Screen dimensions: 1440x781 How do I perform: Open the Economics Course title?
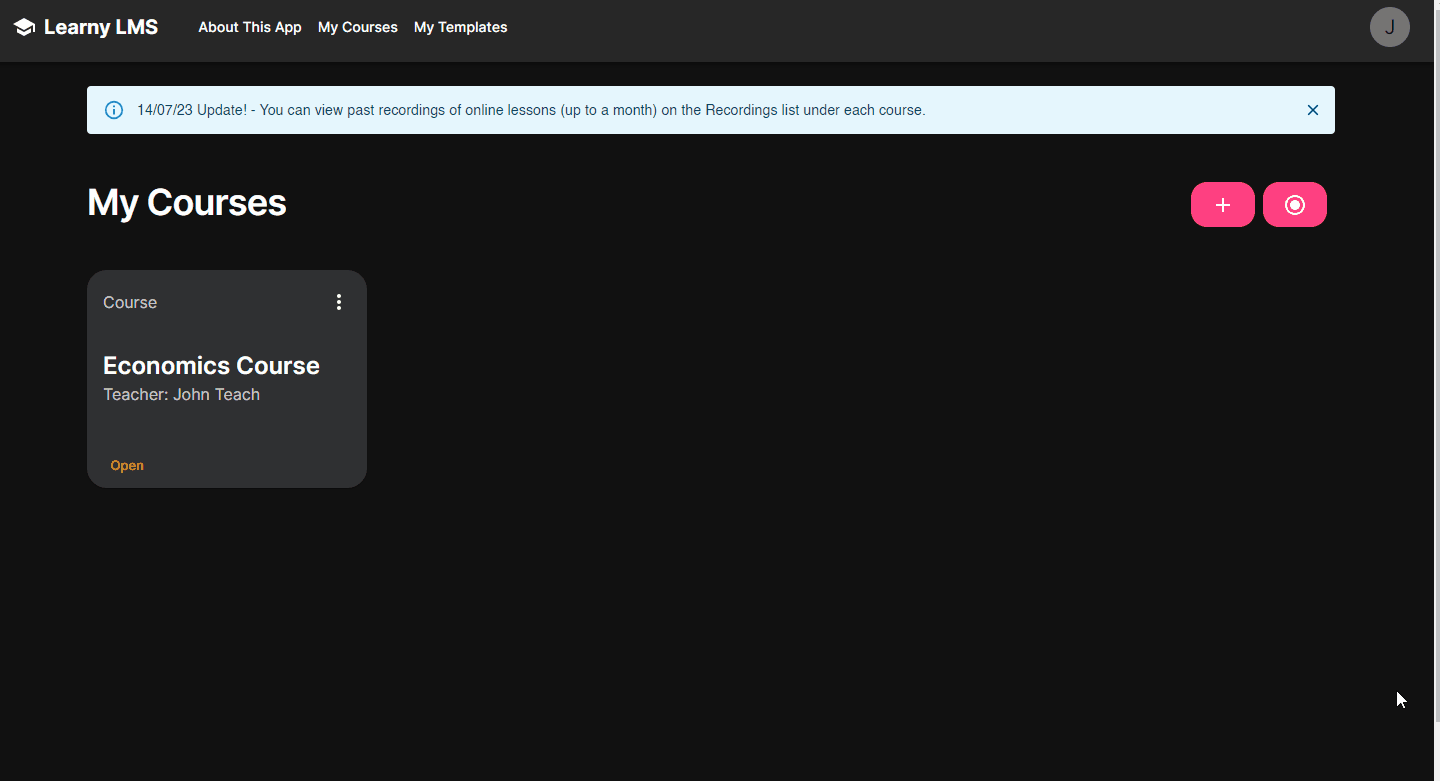(211, 365)
